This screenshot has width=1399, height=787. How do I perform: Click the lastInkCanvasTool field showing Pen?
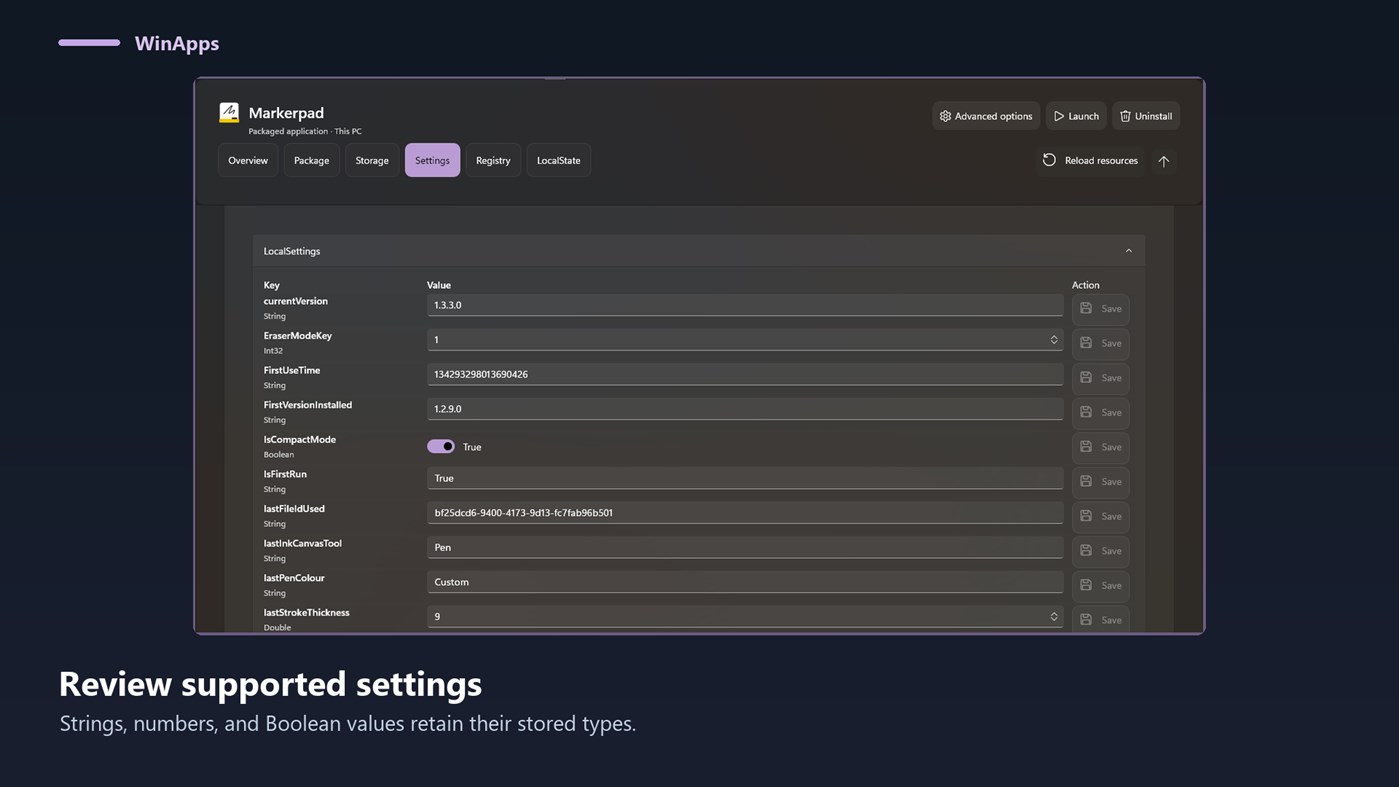[745, 547]
